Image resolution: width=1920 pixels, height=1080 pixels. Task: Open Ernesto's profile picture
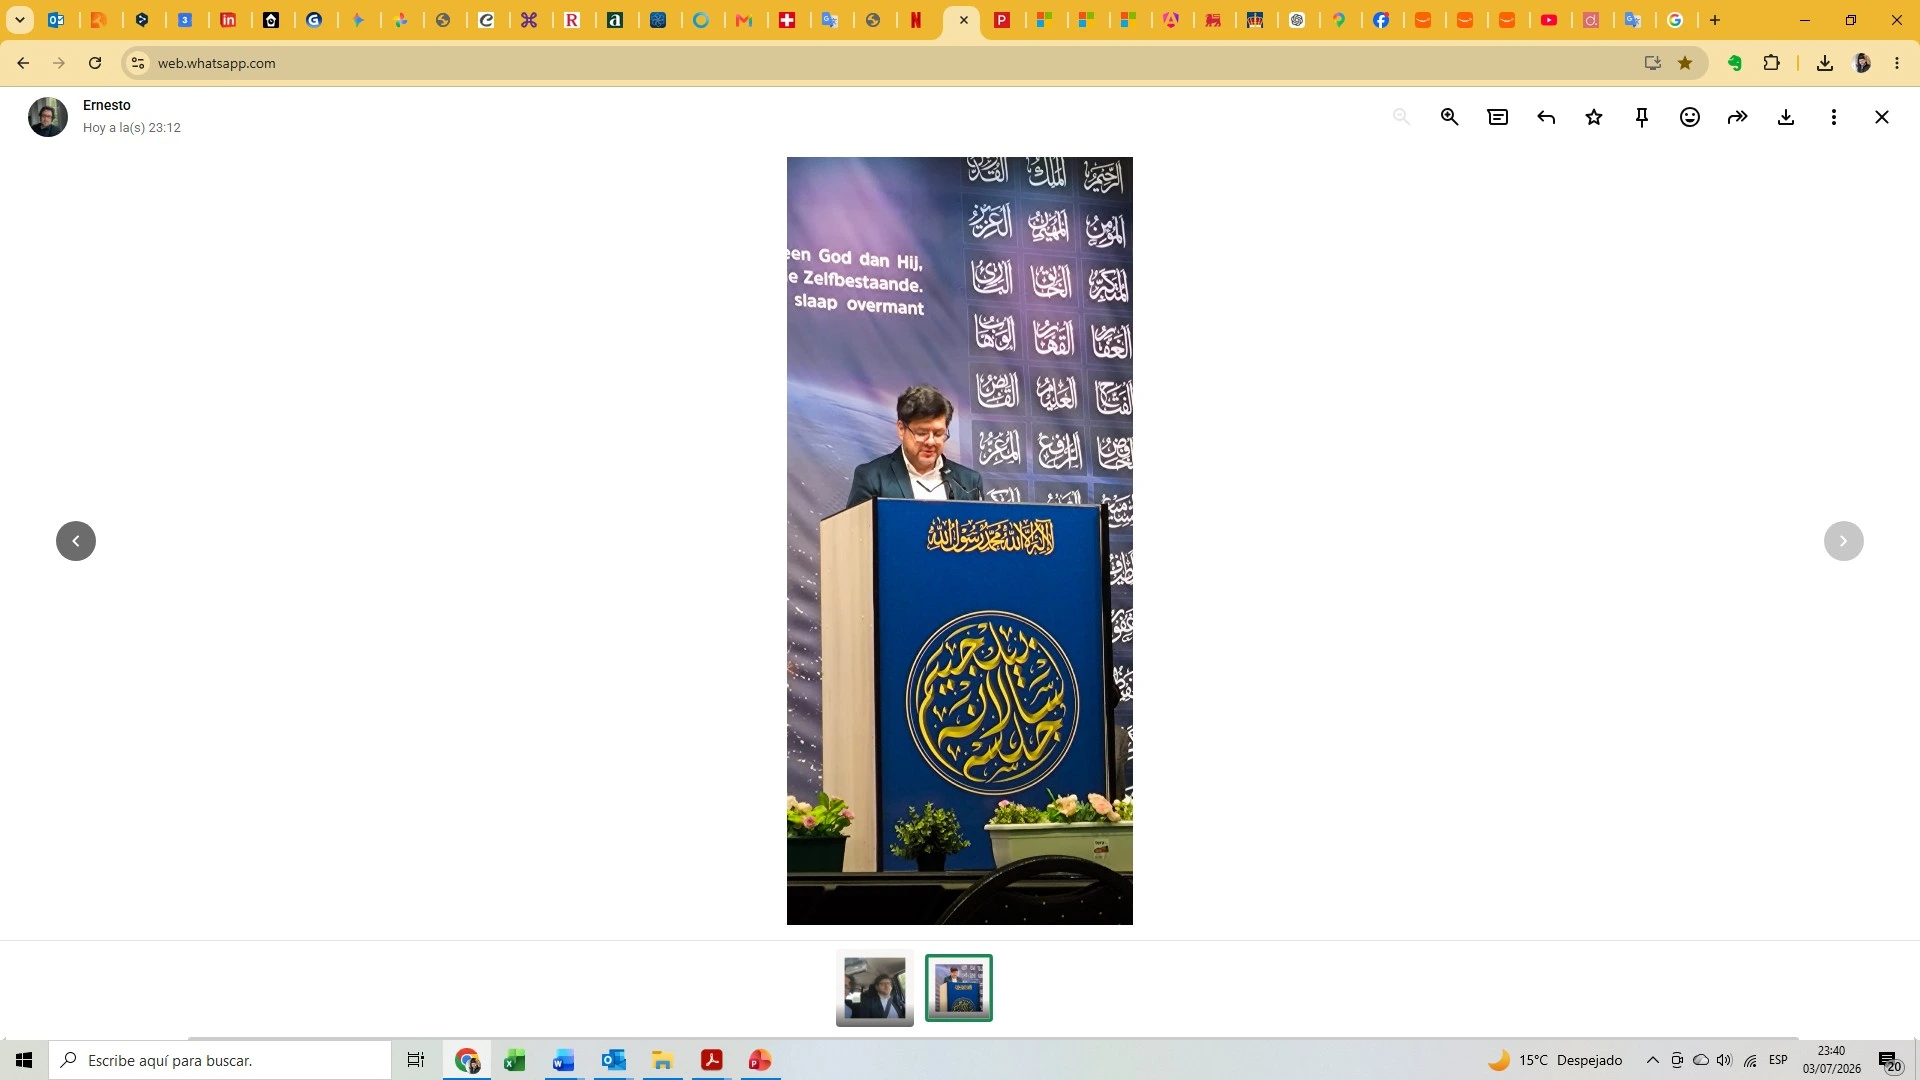coord(48,117)
